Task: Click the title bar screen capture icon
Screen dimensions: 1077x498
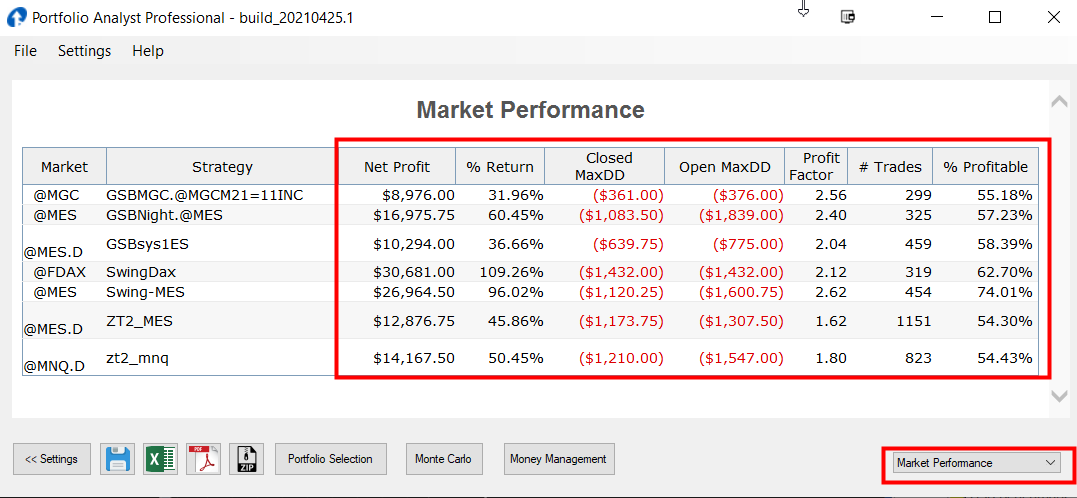Action: point(849,17)
